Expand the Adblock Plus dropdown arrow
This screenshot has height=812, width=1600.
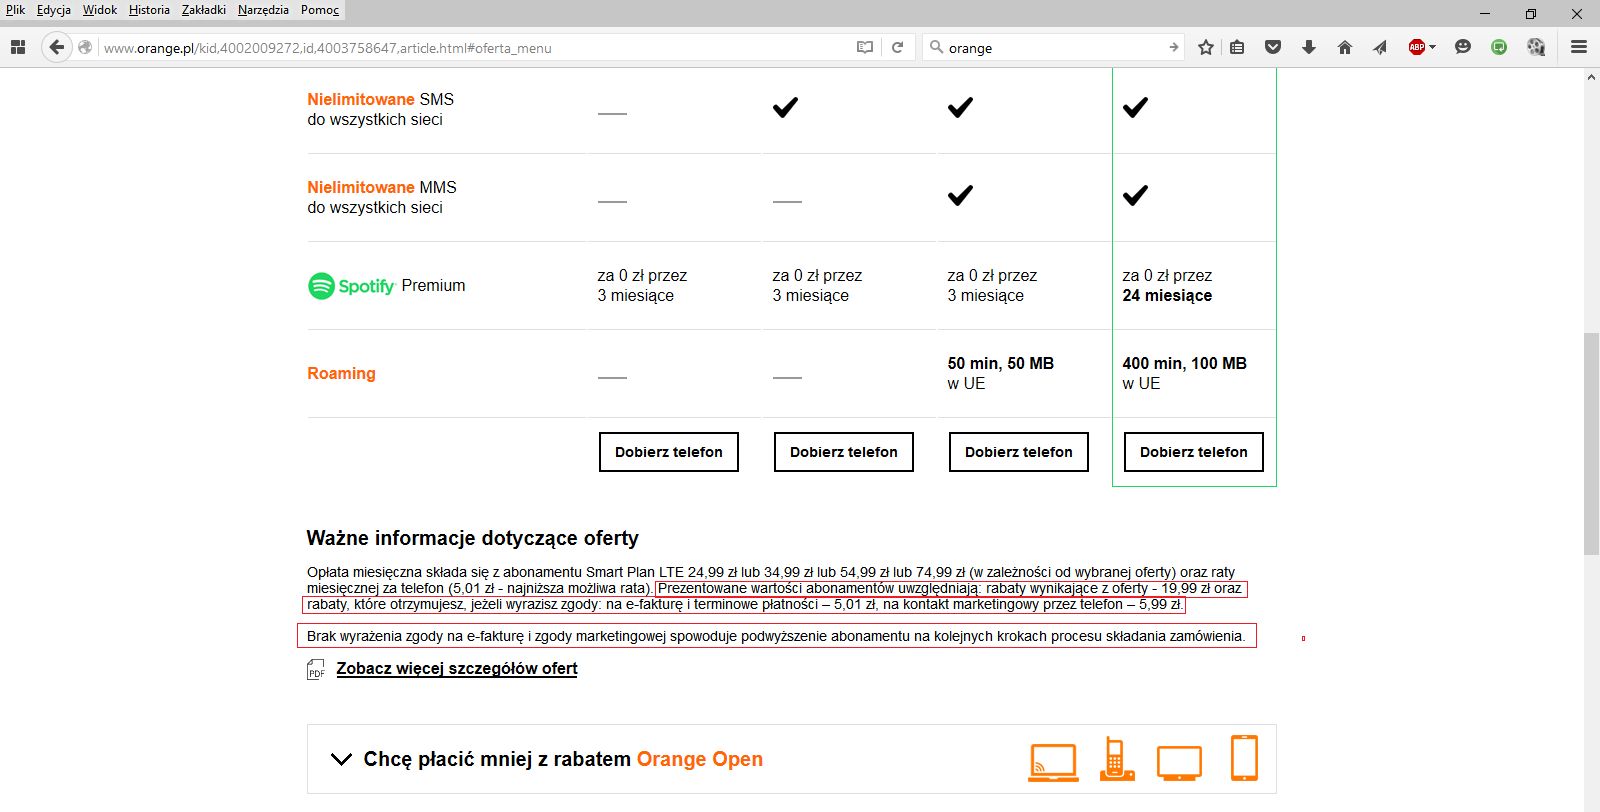(x=1432, y=47)
